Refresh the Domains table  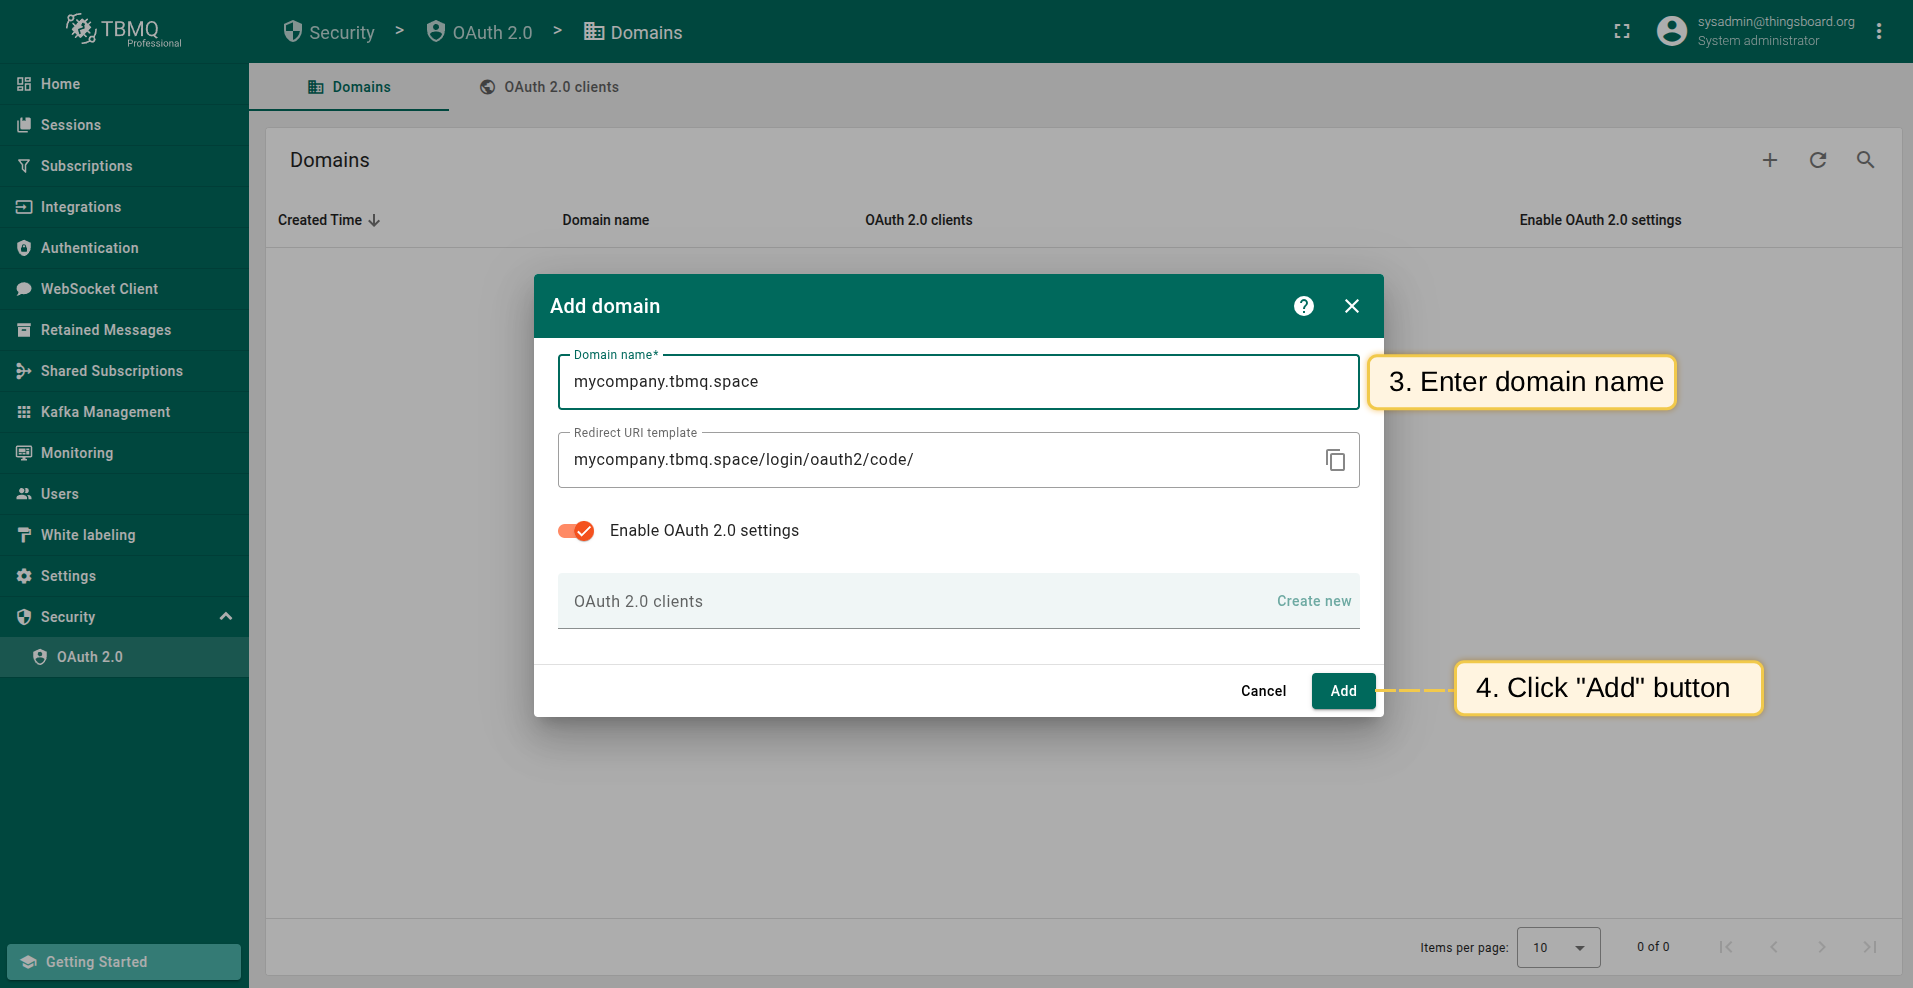1817,160
